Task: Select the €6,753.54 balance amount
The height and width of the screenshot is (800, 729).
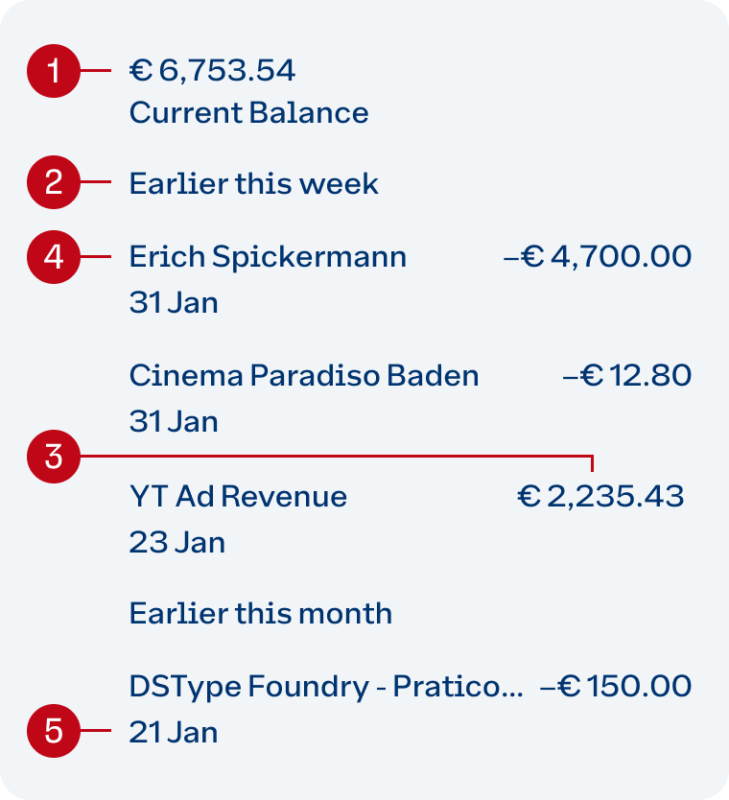Action: (212, 71)
